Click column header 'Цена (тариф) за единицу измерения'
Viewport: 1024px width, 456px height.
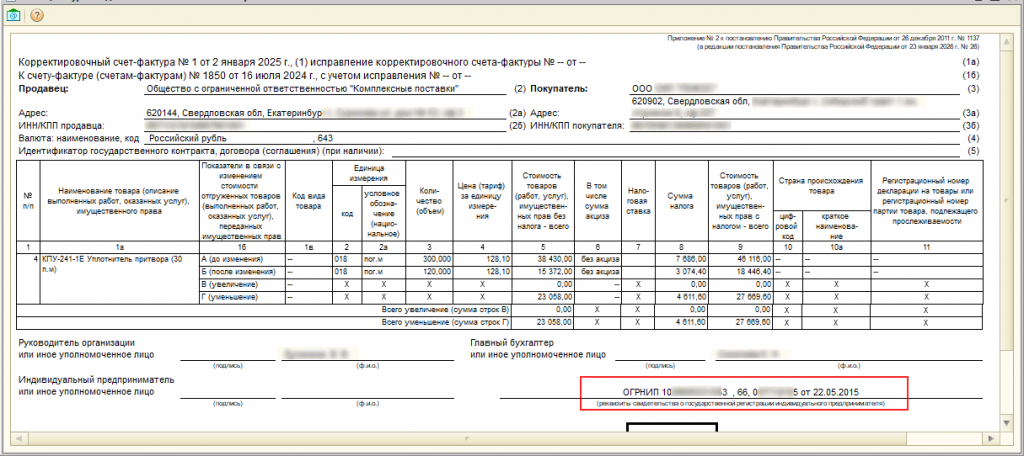coord(483,202)
